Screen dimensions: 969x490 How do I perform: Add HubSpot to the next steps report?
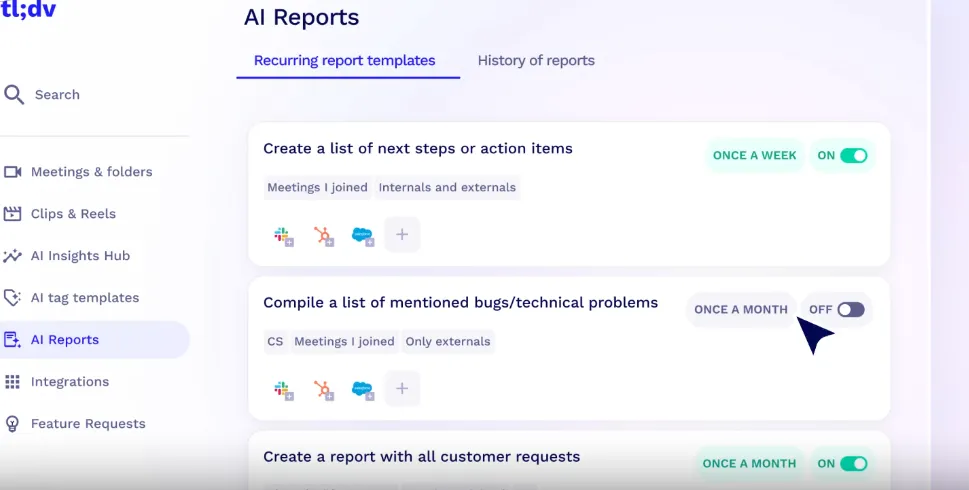324,236
